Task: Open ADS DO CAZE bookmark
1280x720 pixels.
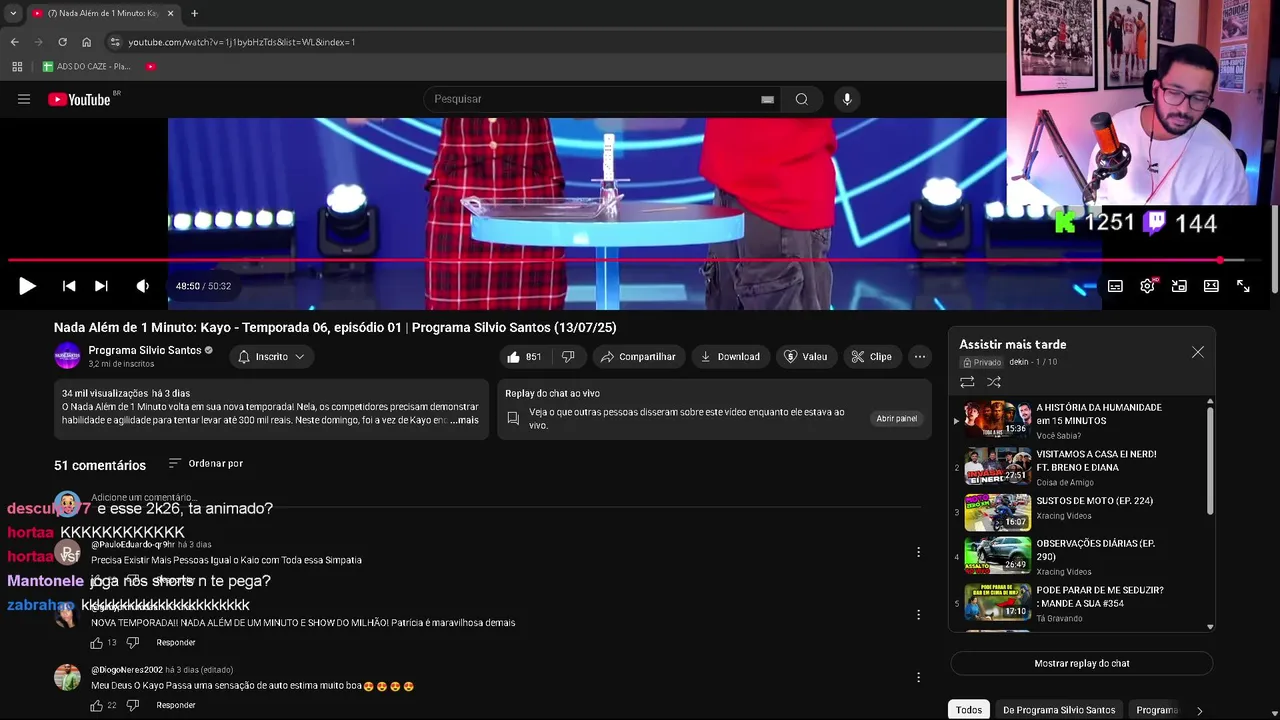Action: pos(87,66)
